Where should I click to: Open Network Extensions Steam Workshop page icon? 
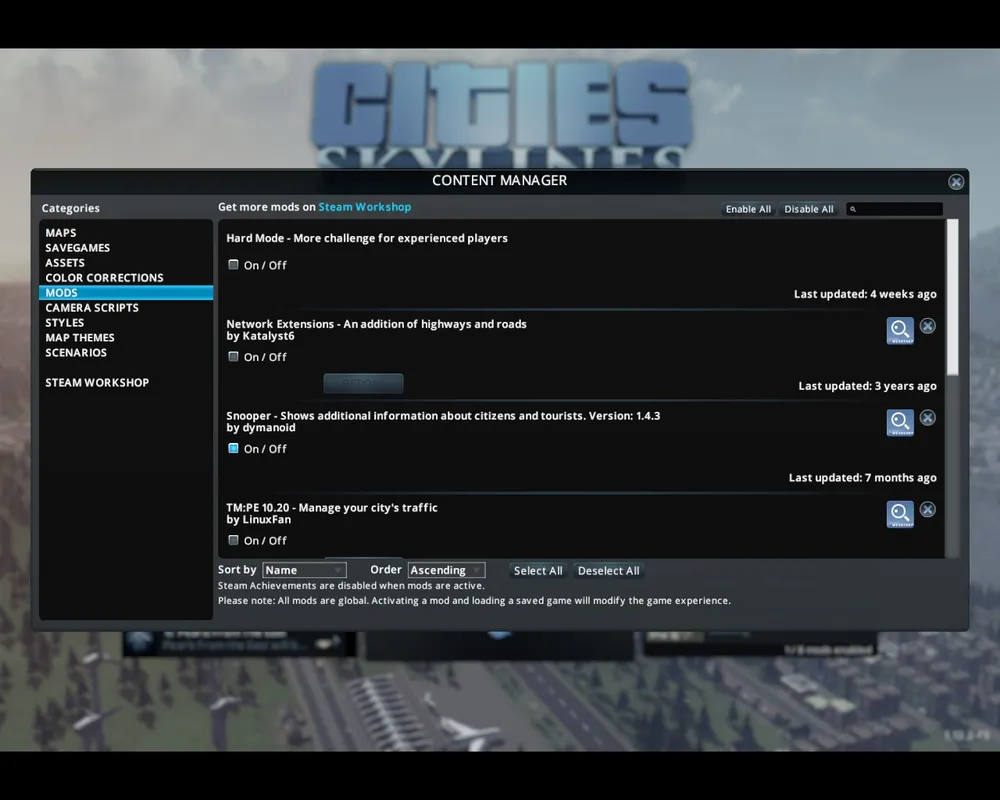click(x=900, y=330)
